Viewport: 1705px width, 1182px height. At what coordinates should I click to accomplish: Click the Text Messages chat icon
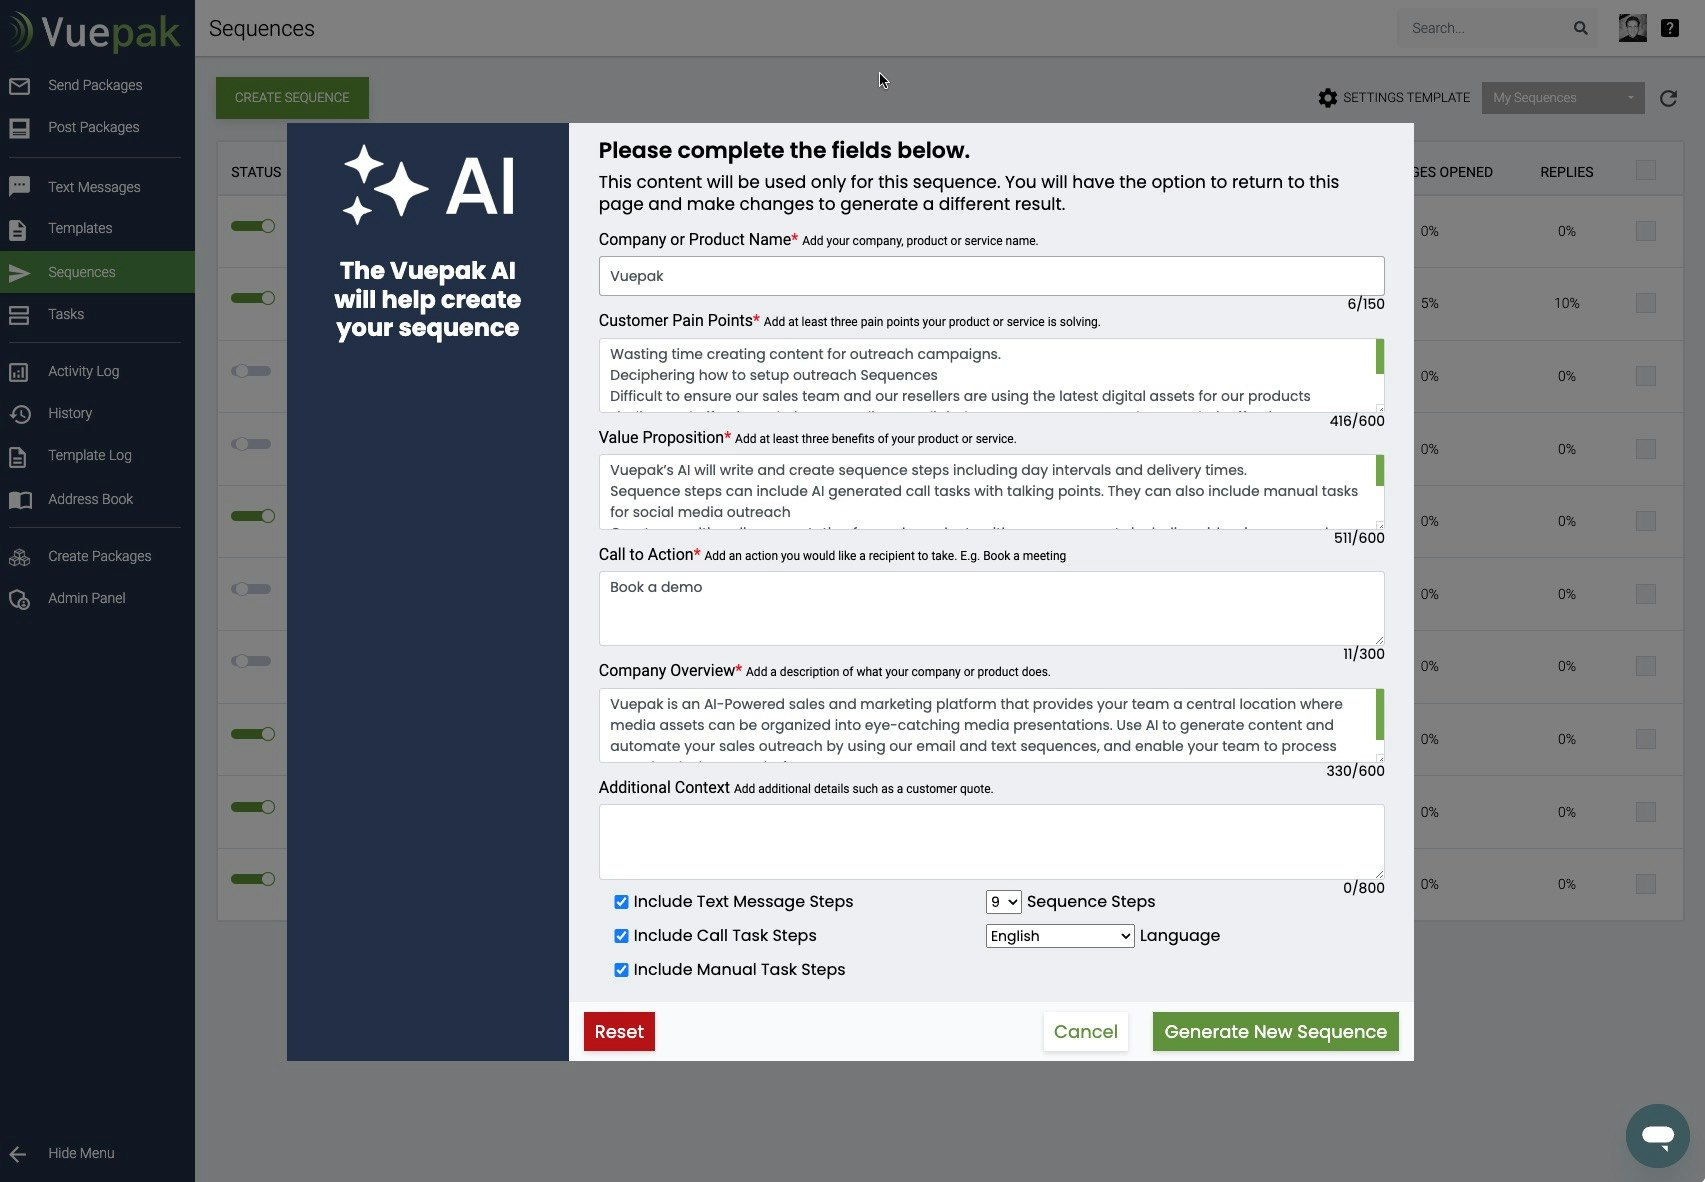[x=19, y=187]
